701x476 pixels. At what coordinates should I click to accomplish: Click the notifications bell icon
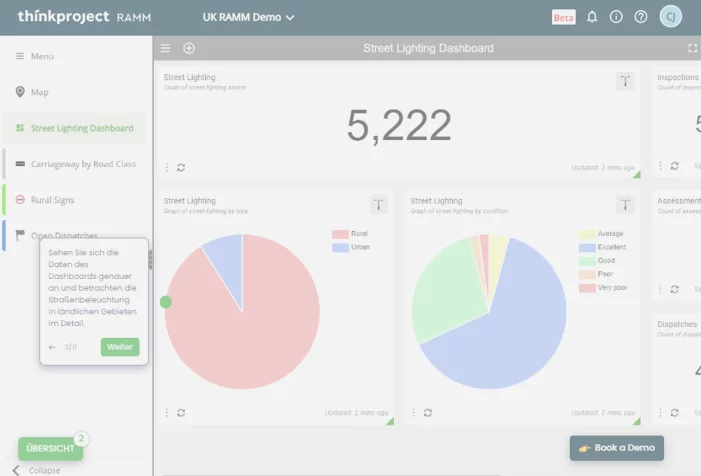[592, 17]
